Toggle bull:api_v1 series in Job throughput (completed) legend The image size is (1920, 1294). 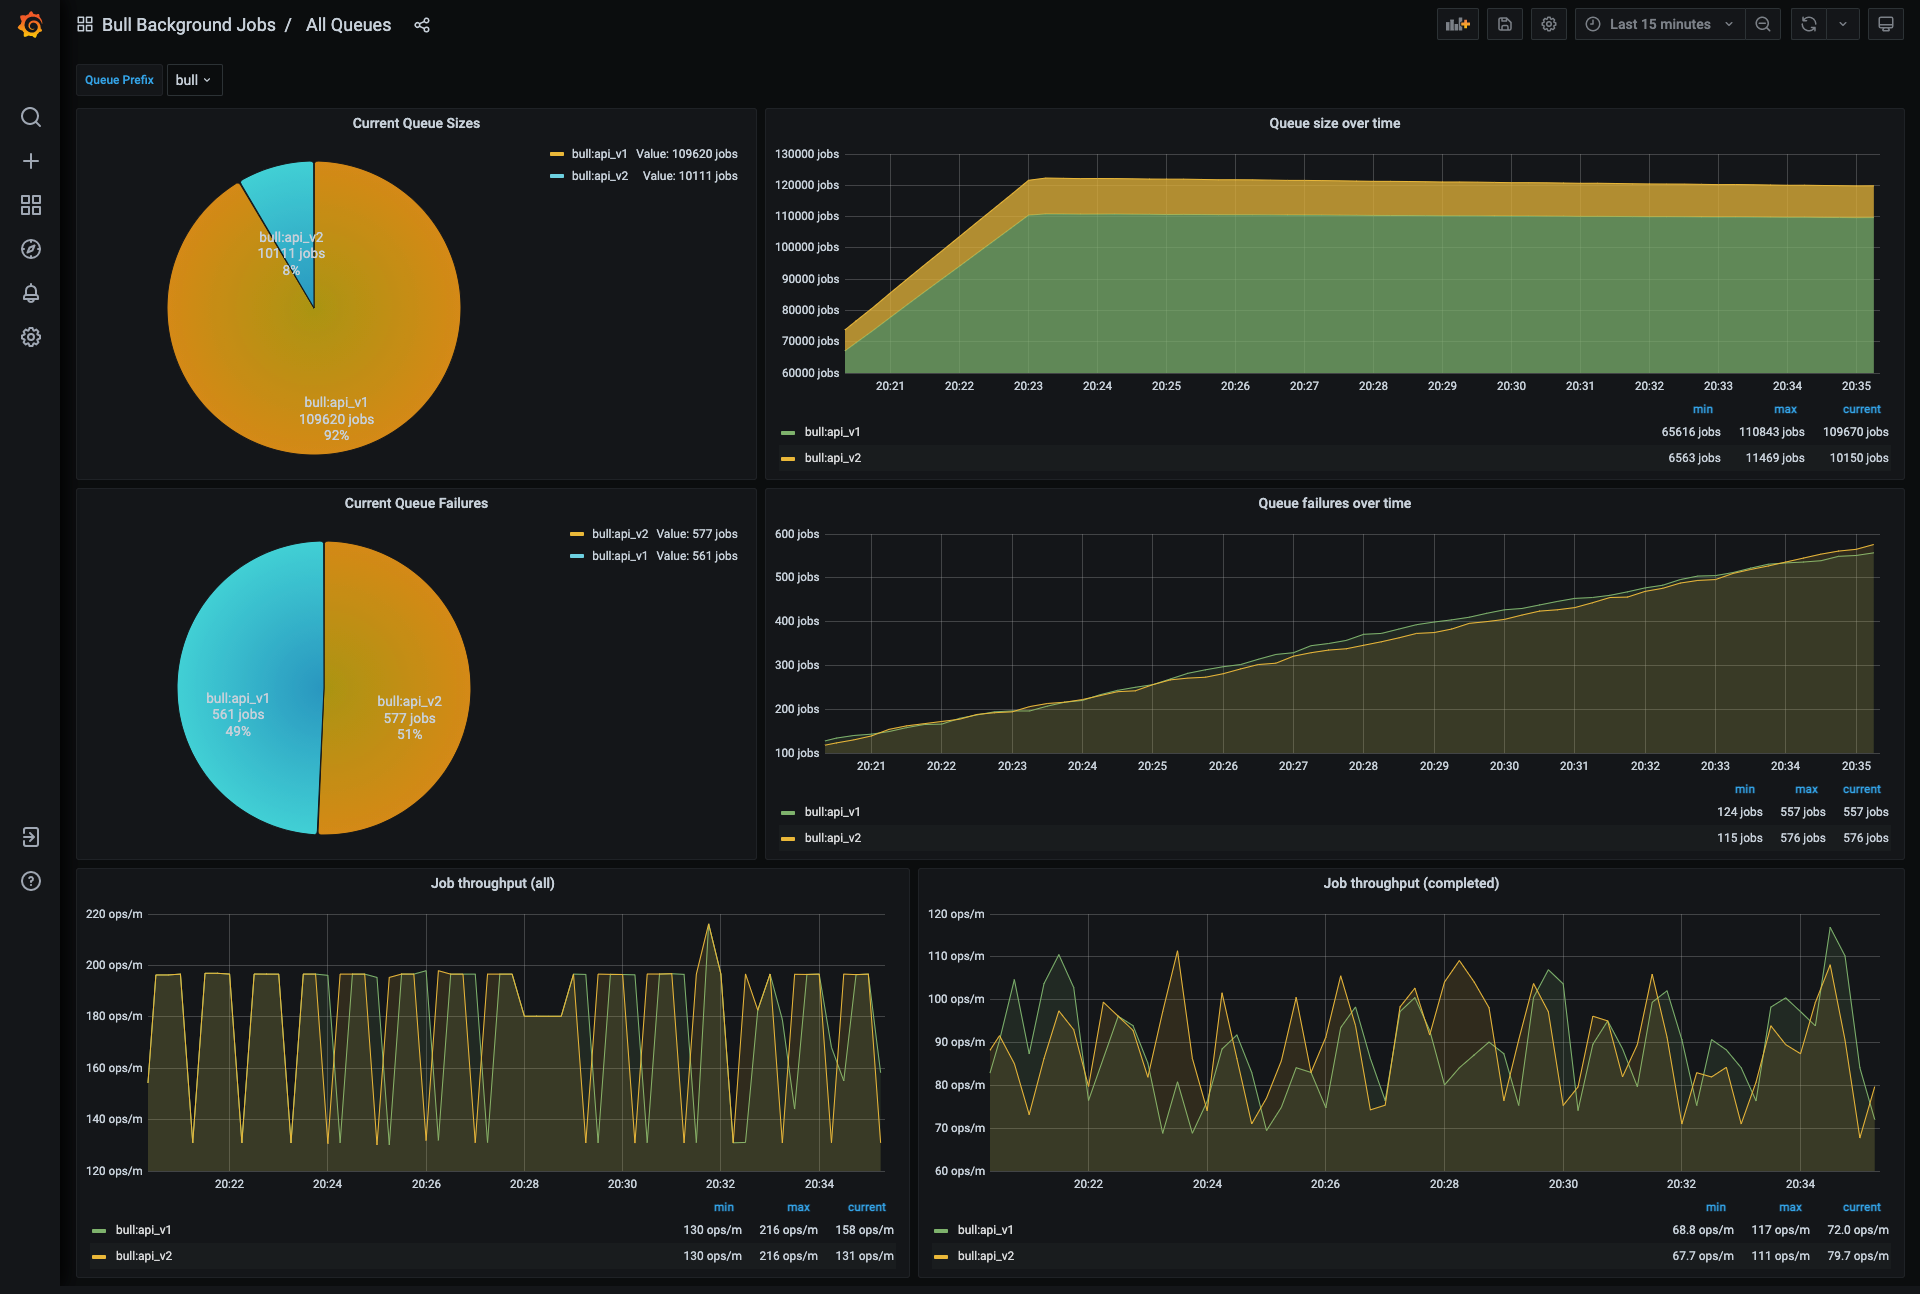[985, 1230]
